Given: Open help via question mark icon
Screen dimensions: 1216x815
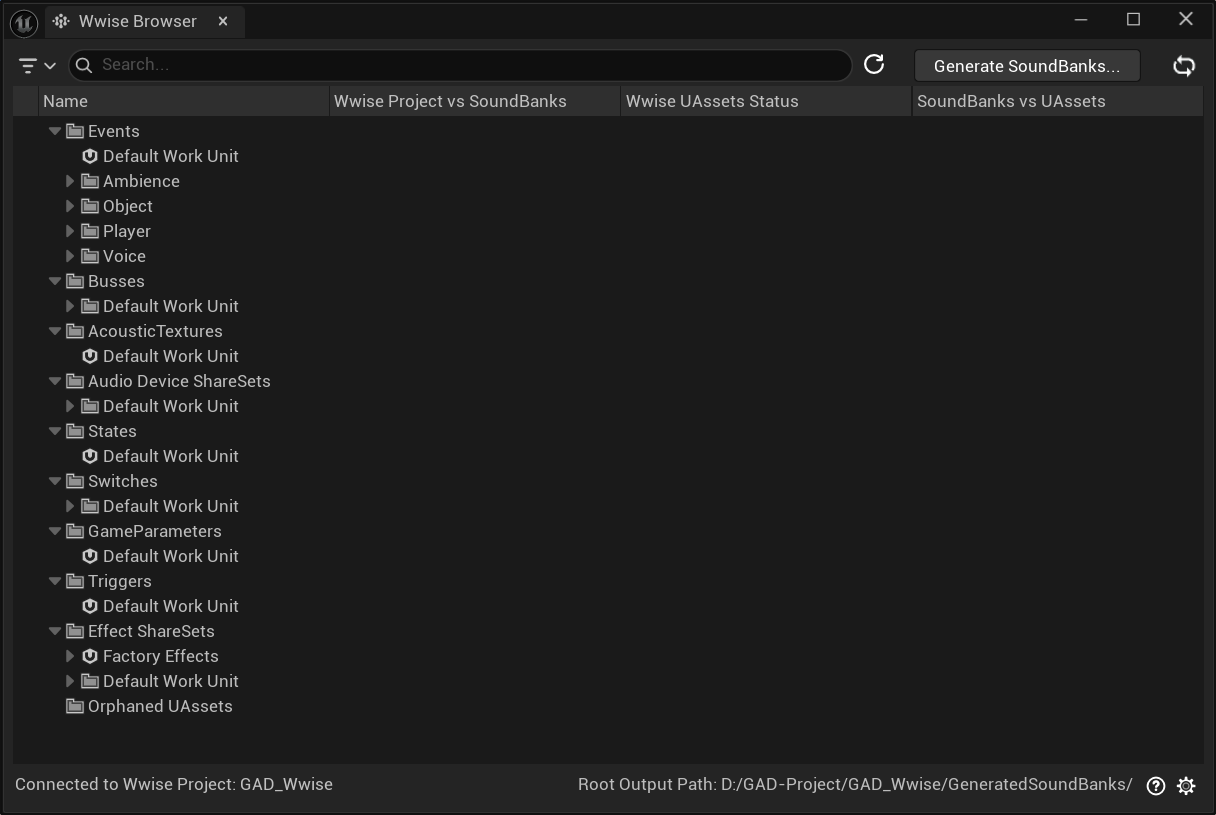Looking at the screenshot, I should (x=1156, y=786).
